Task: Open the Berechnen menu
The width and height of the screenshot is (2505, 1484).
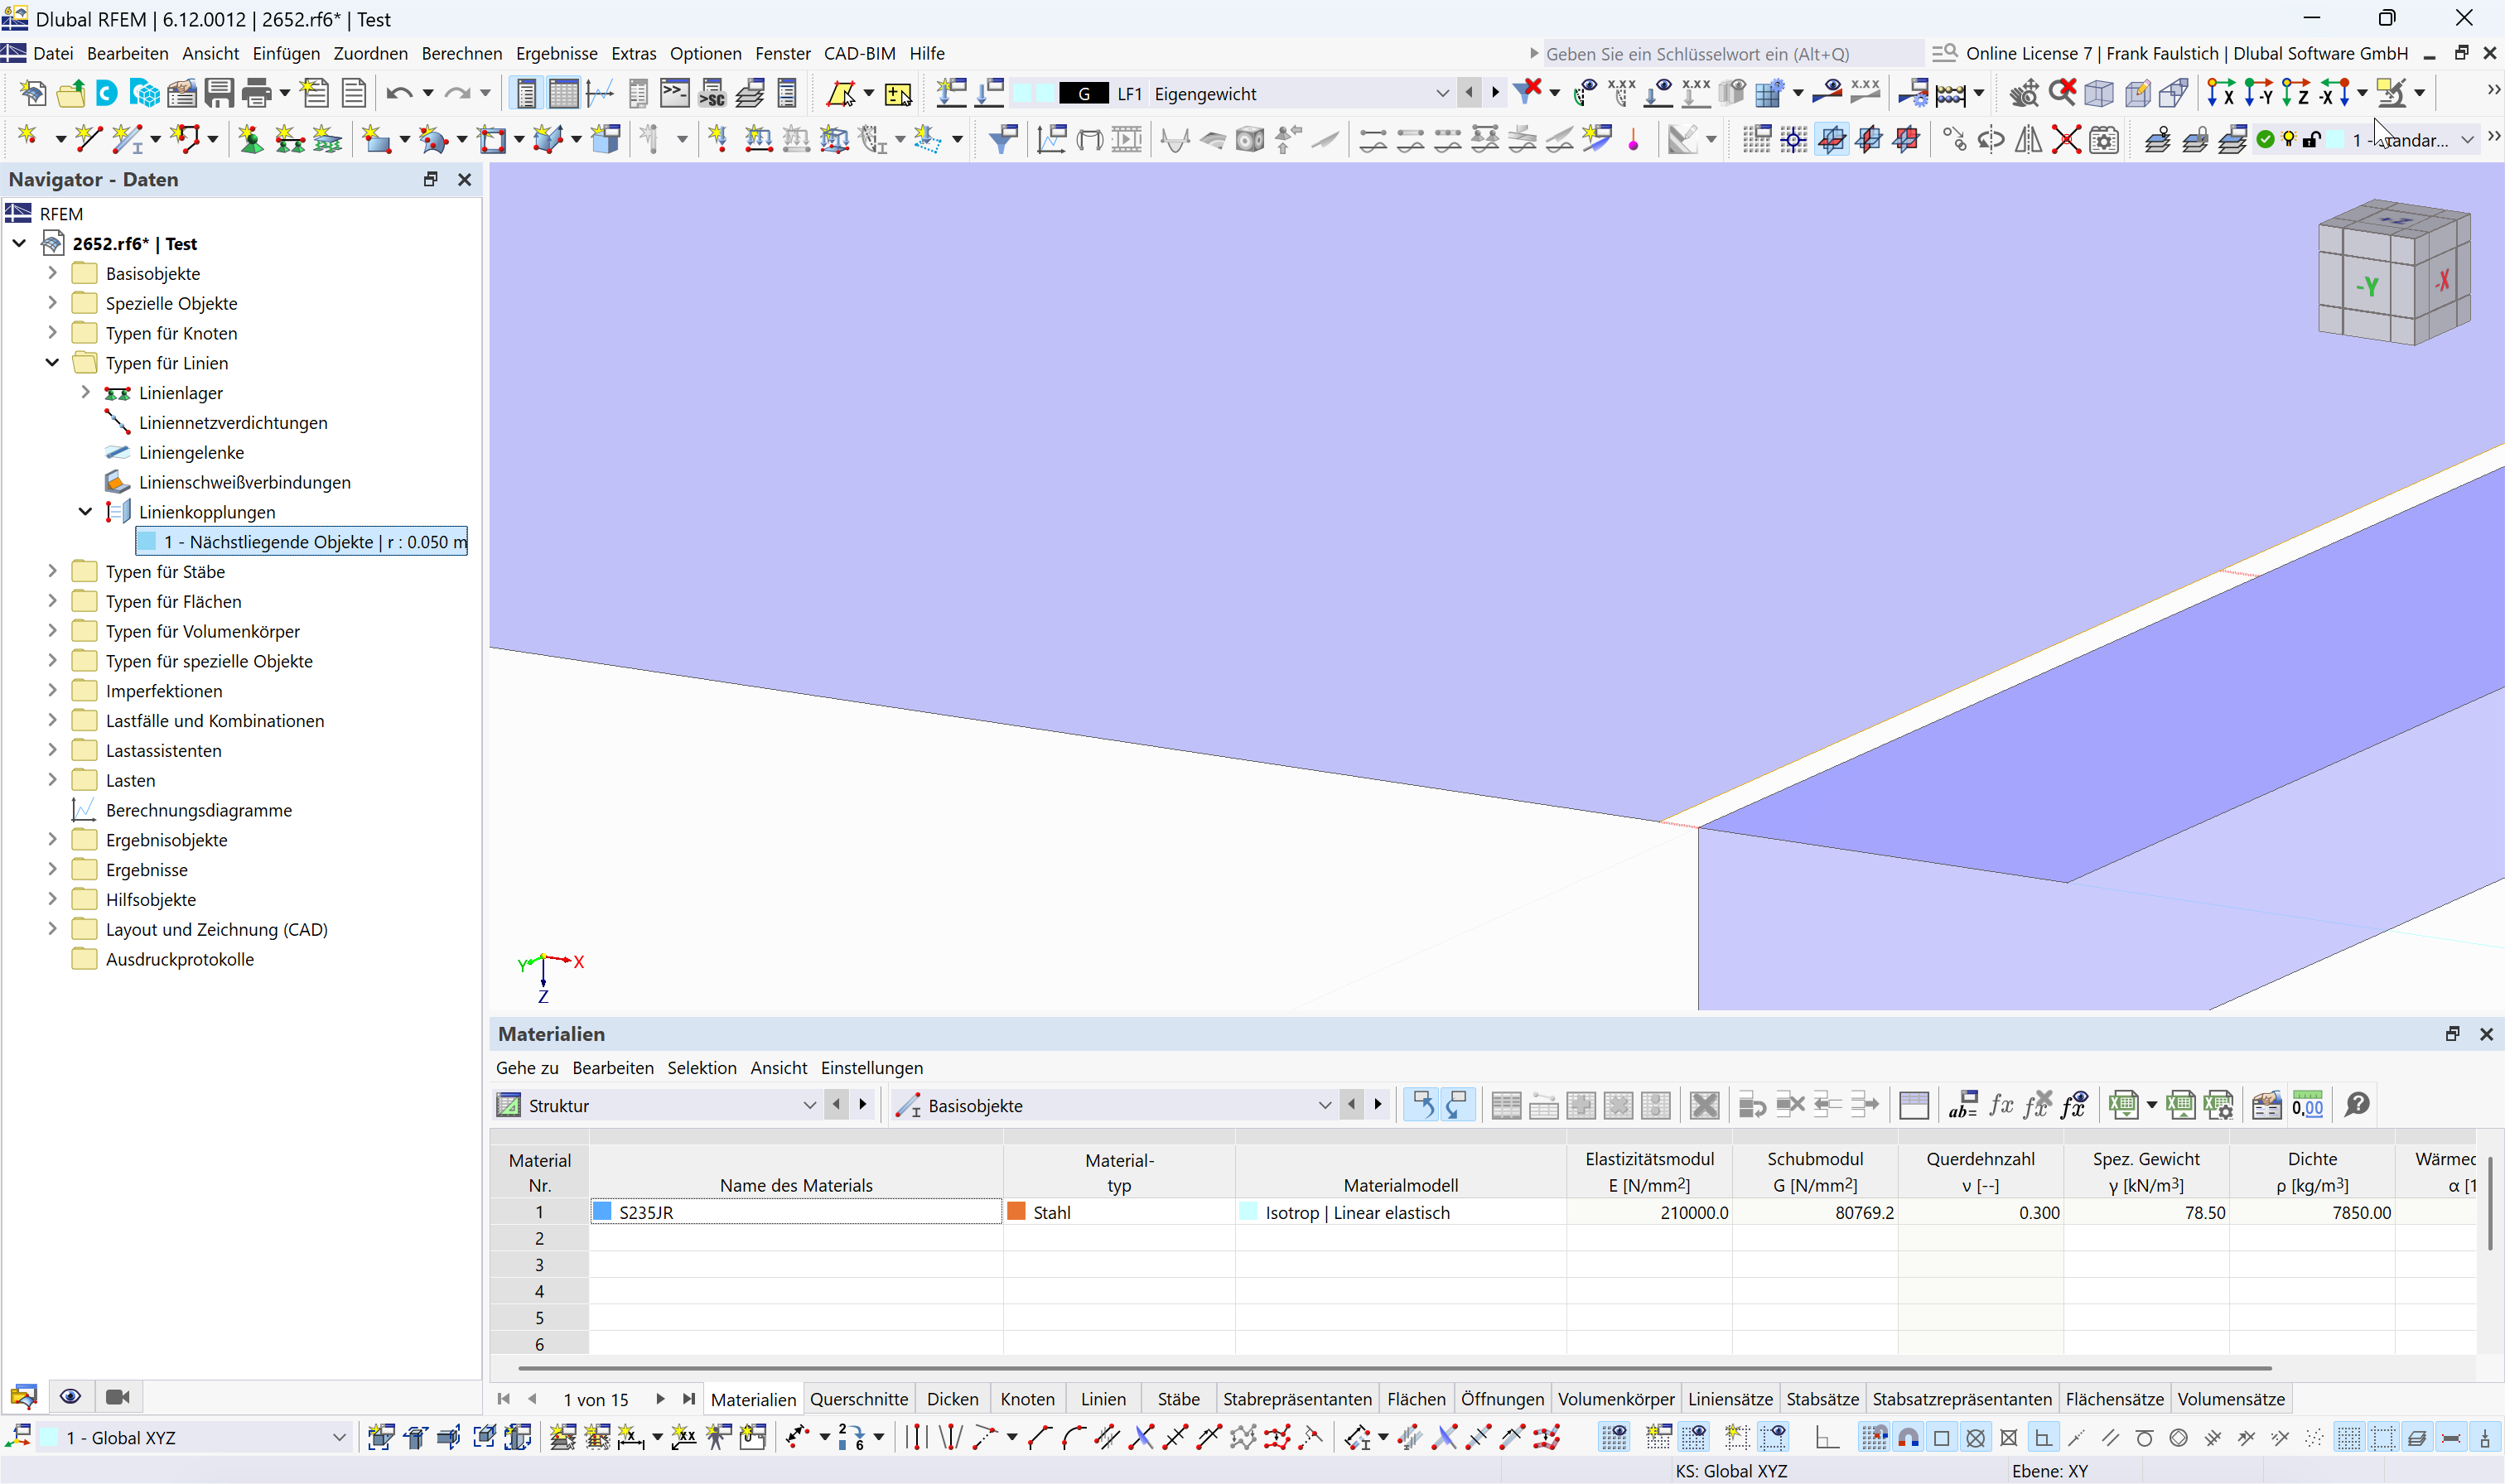Action: (x=461, y=54)
